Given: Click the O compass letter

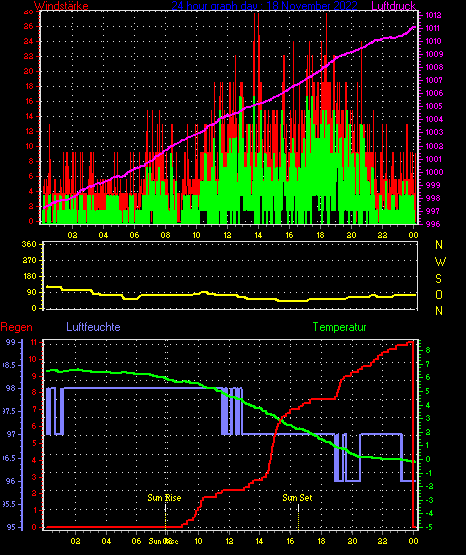Looking at the screenshot, I should pyautogui.click(x=439, y=295).
